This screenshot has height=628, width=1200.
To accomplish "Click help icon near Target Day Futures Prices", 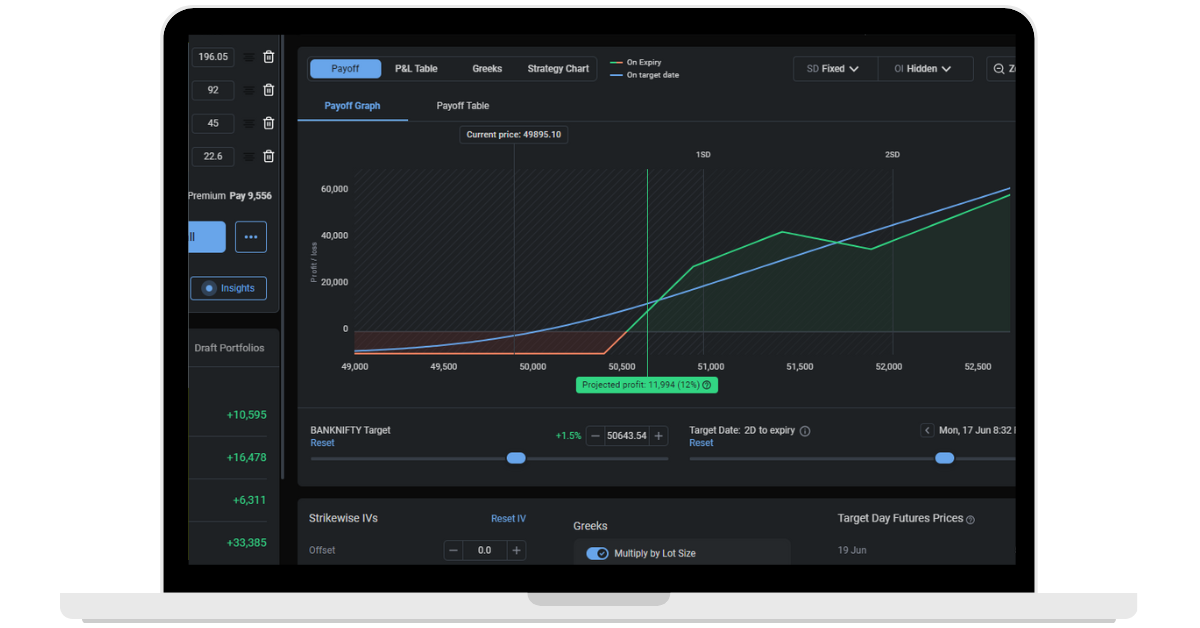I will point(970,520).
